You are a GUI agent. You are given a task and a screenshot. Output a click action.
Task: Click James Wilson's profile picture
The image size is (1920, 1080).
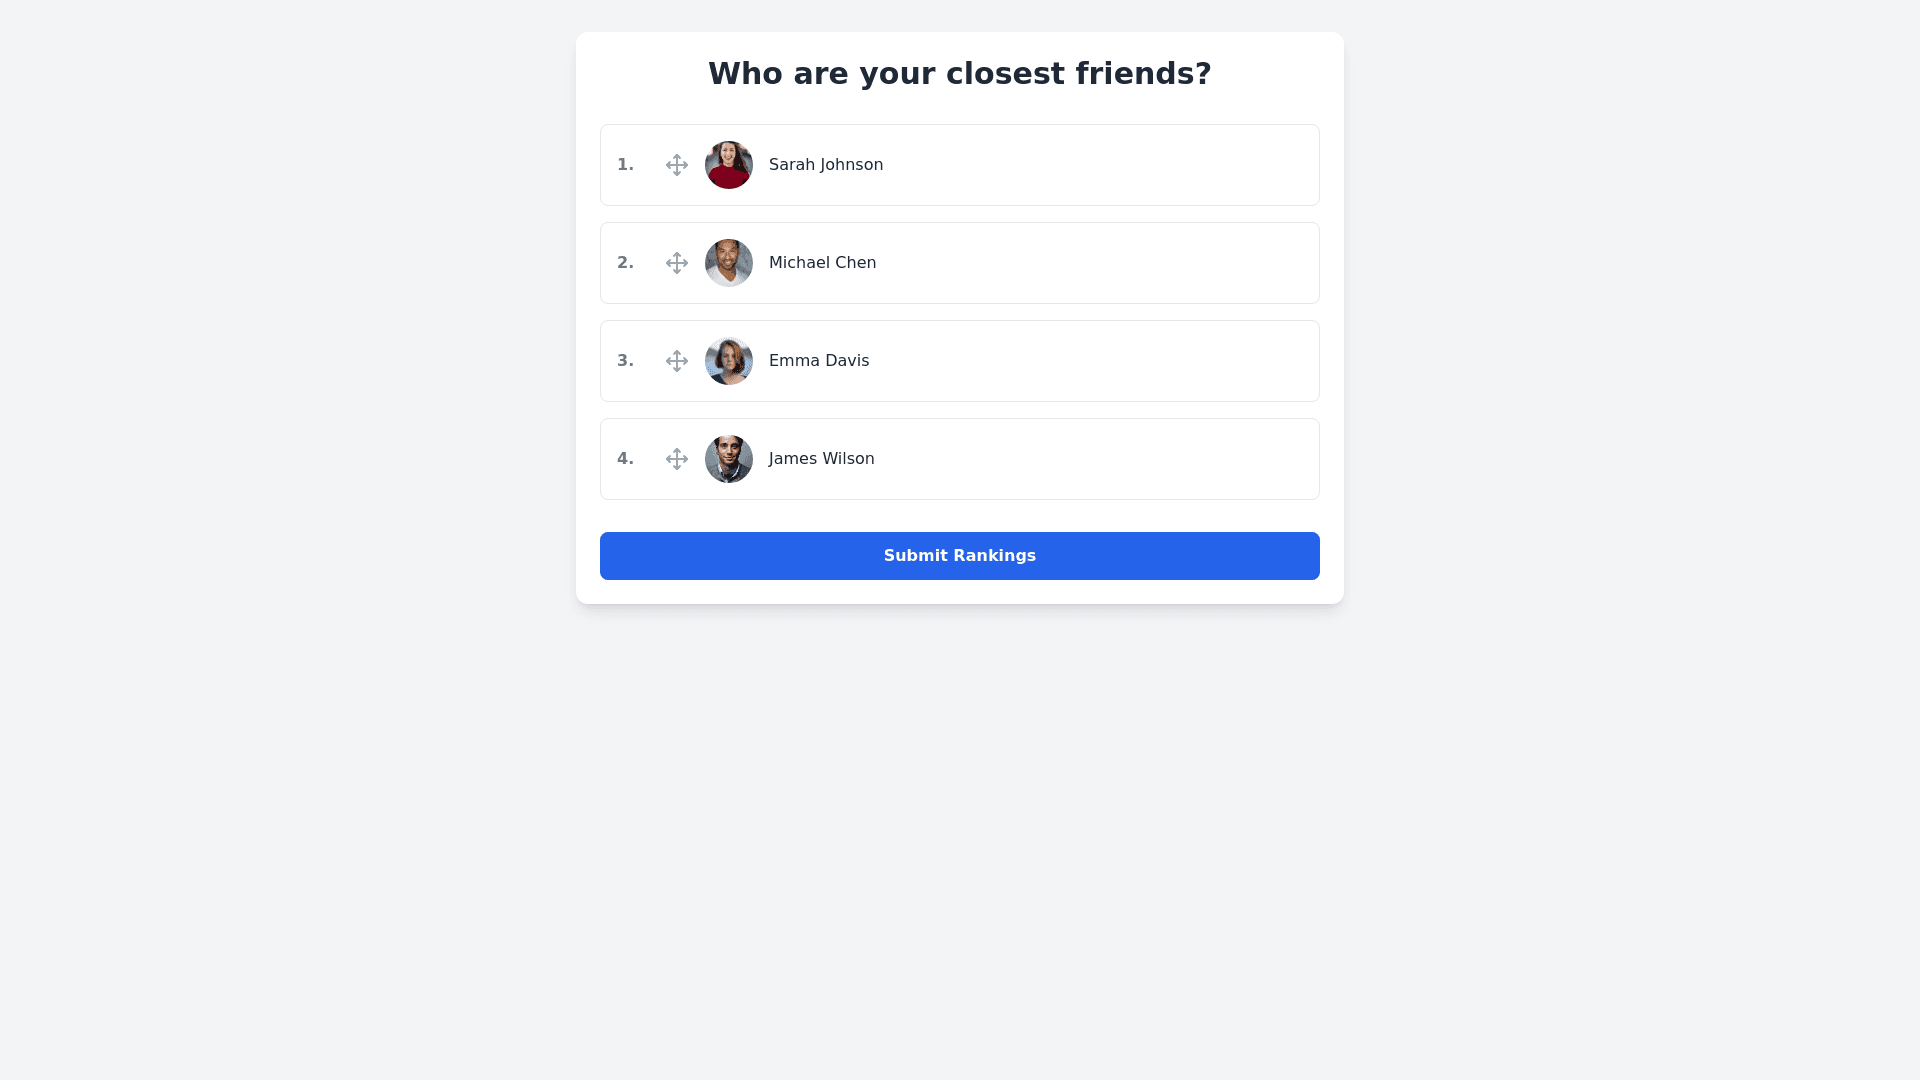pos(729,459)
